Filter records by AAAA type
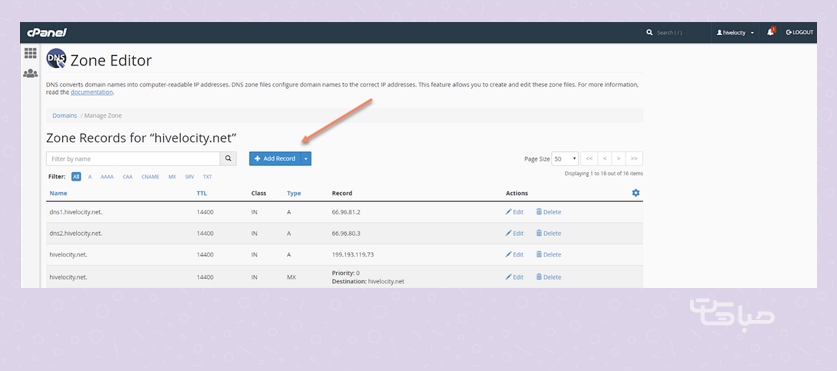The width and height of the screenshot is (837, 371). [107, 177]
